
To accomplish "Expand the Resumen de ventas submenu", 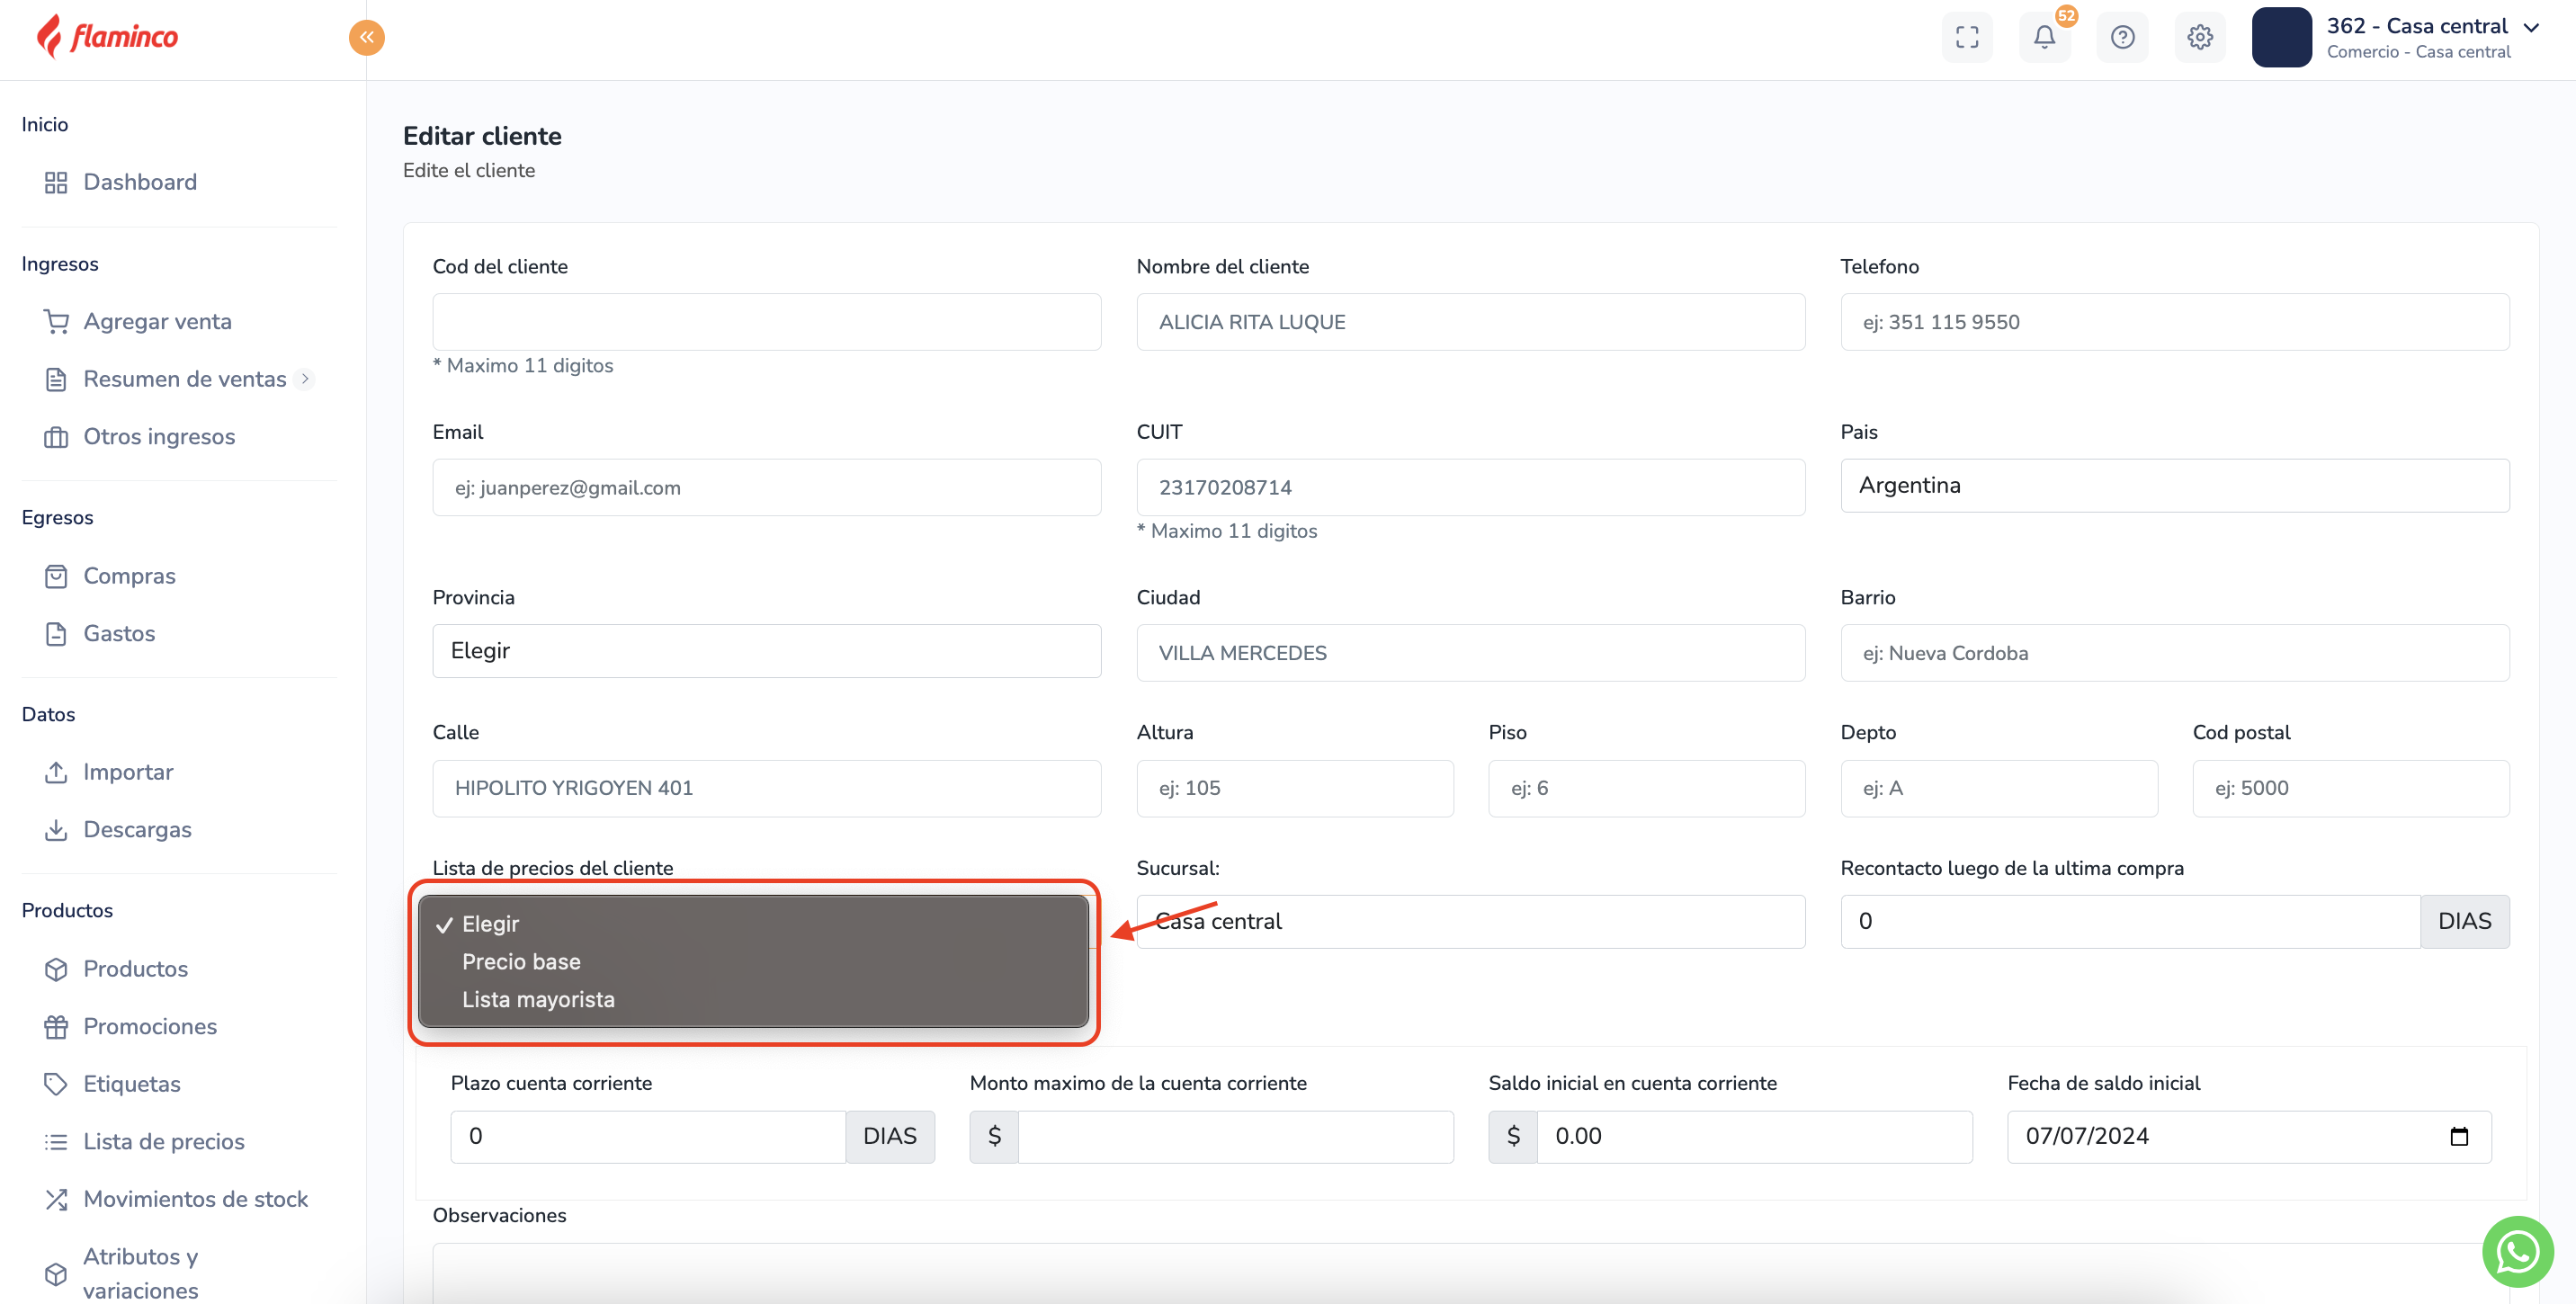I will coord(305,379).
